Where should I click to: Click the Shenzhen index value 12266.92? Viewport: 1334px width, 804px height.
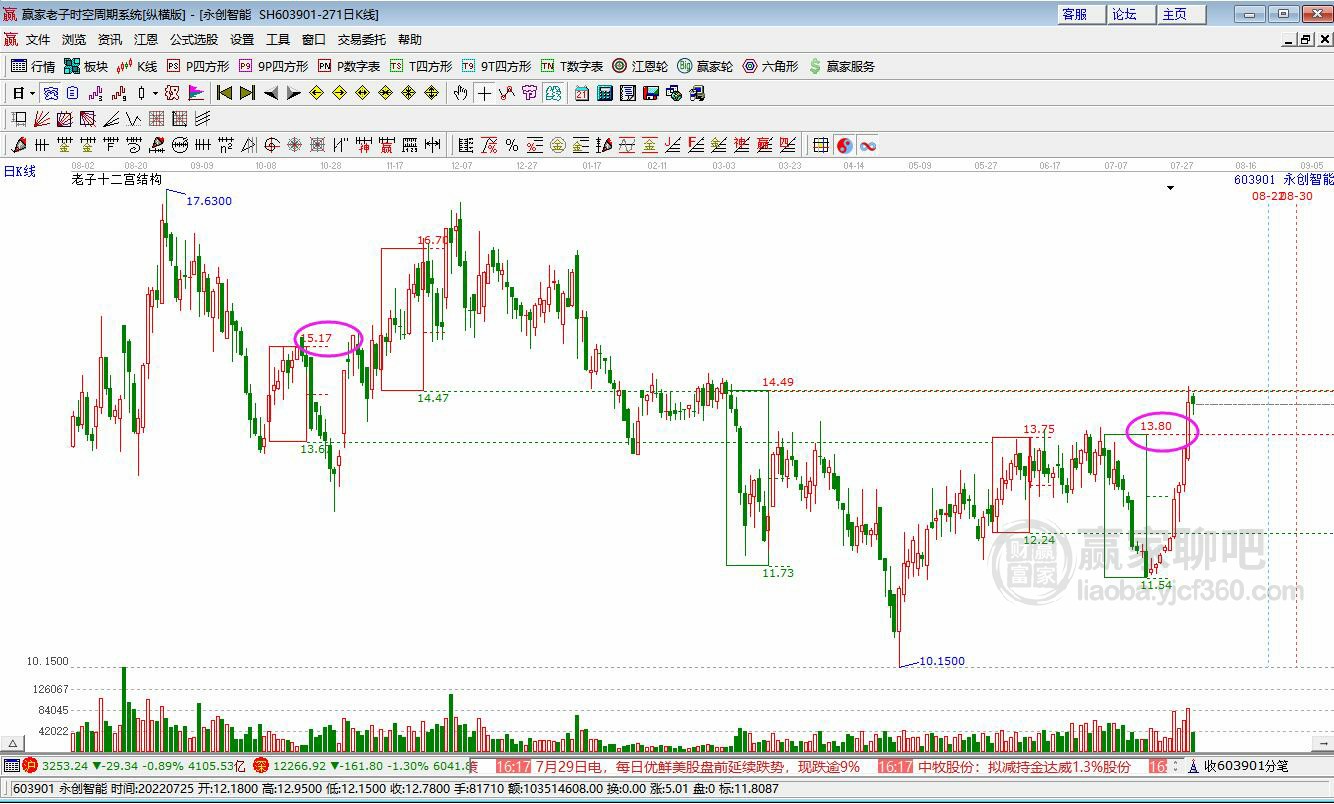[x=299, y=766]
